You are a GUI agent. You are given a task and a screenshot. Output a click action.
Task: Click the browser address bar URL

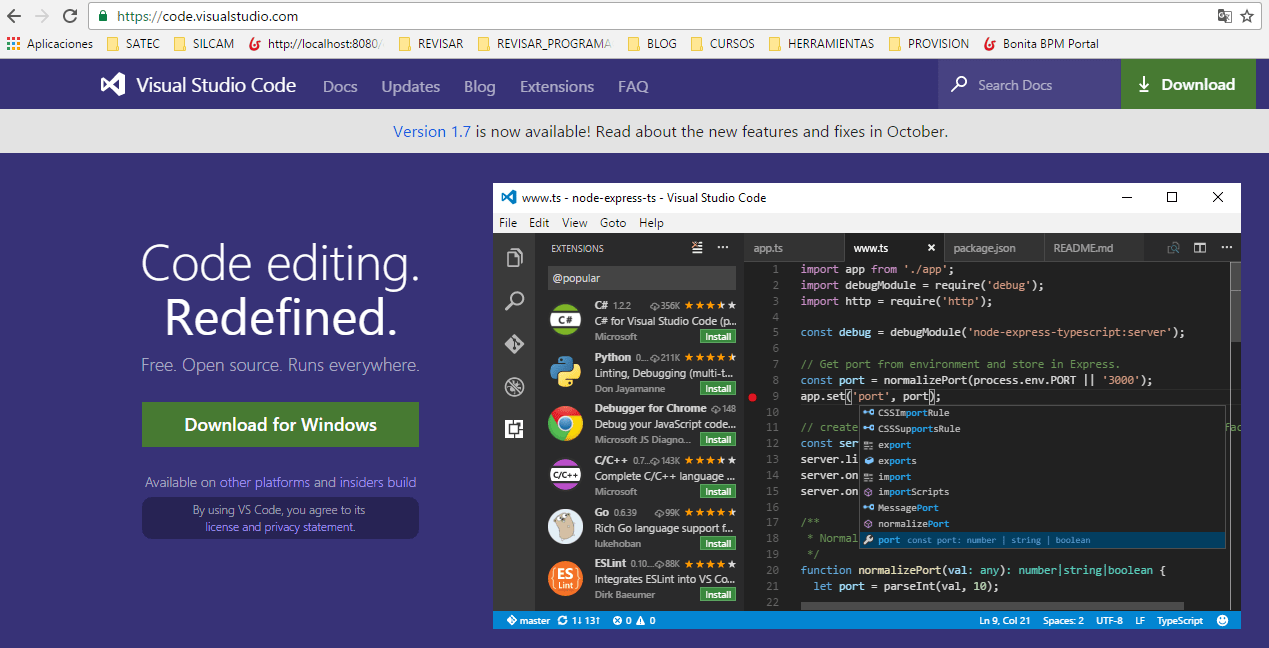[208, 16]
